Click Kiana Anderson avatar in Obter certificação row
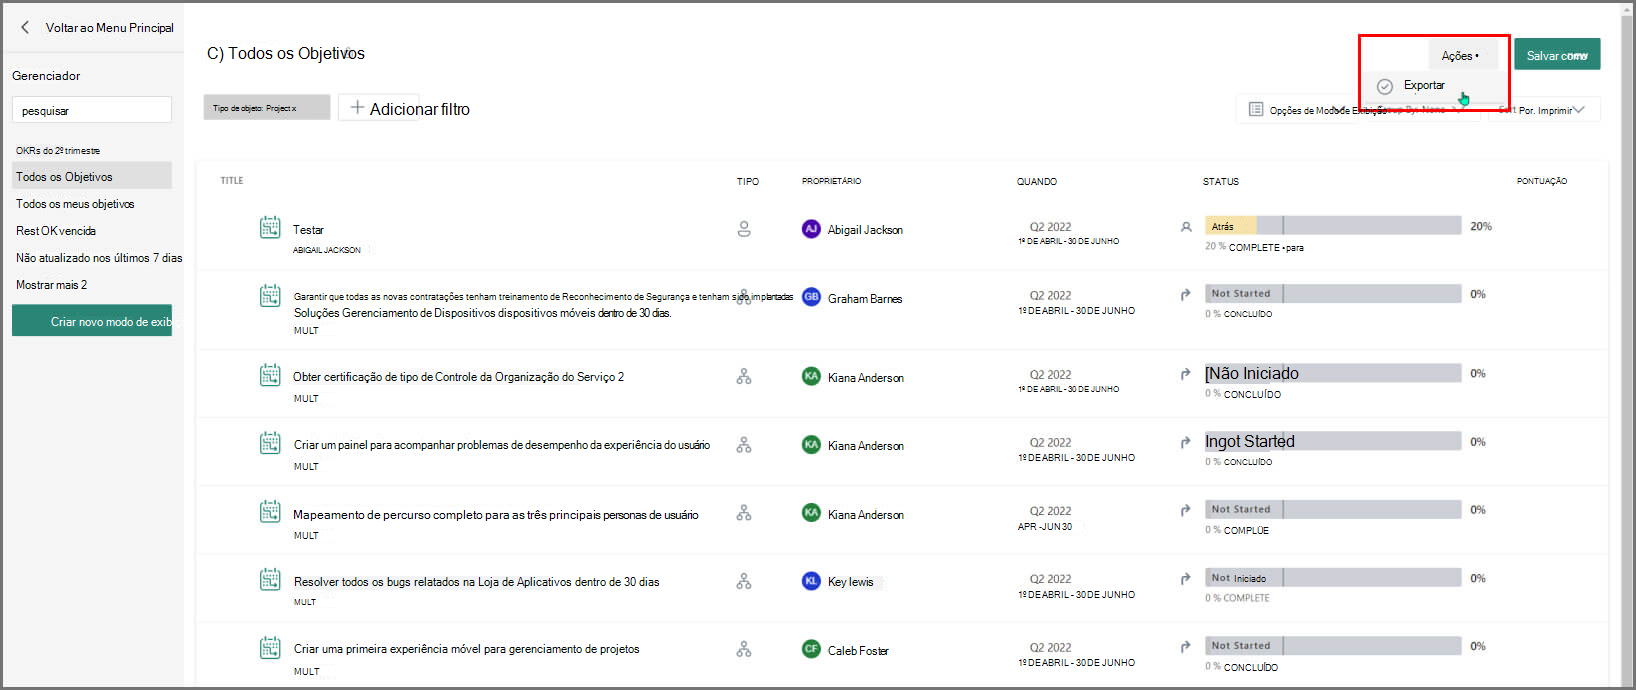Viewport: 1636px width, 690px height. [x=811, y=376]
